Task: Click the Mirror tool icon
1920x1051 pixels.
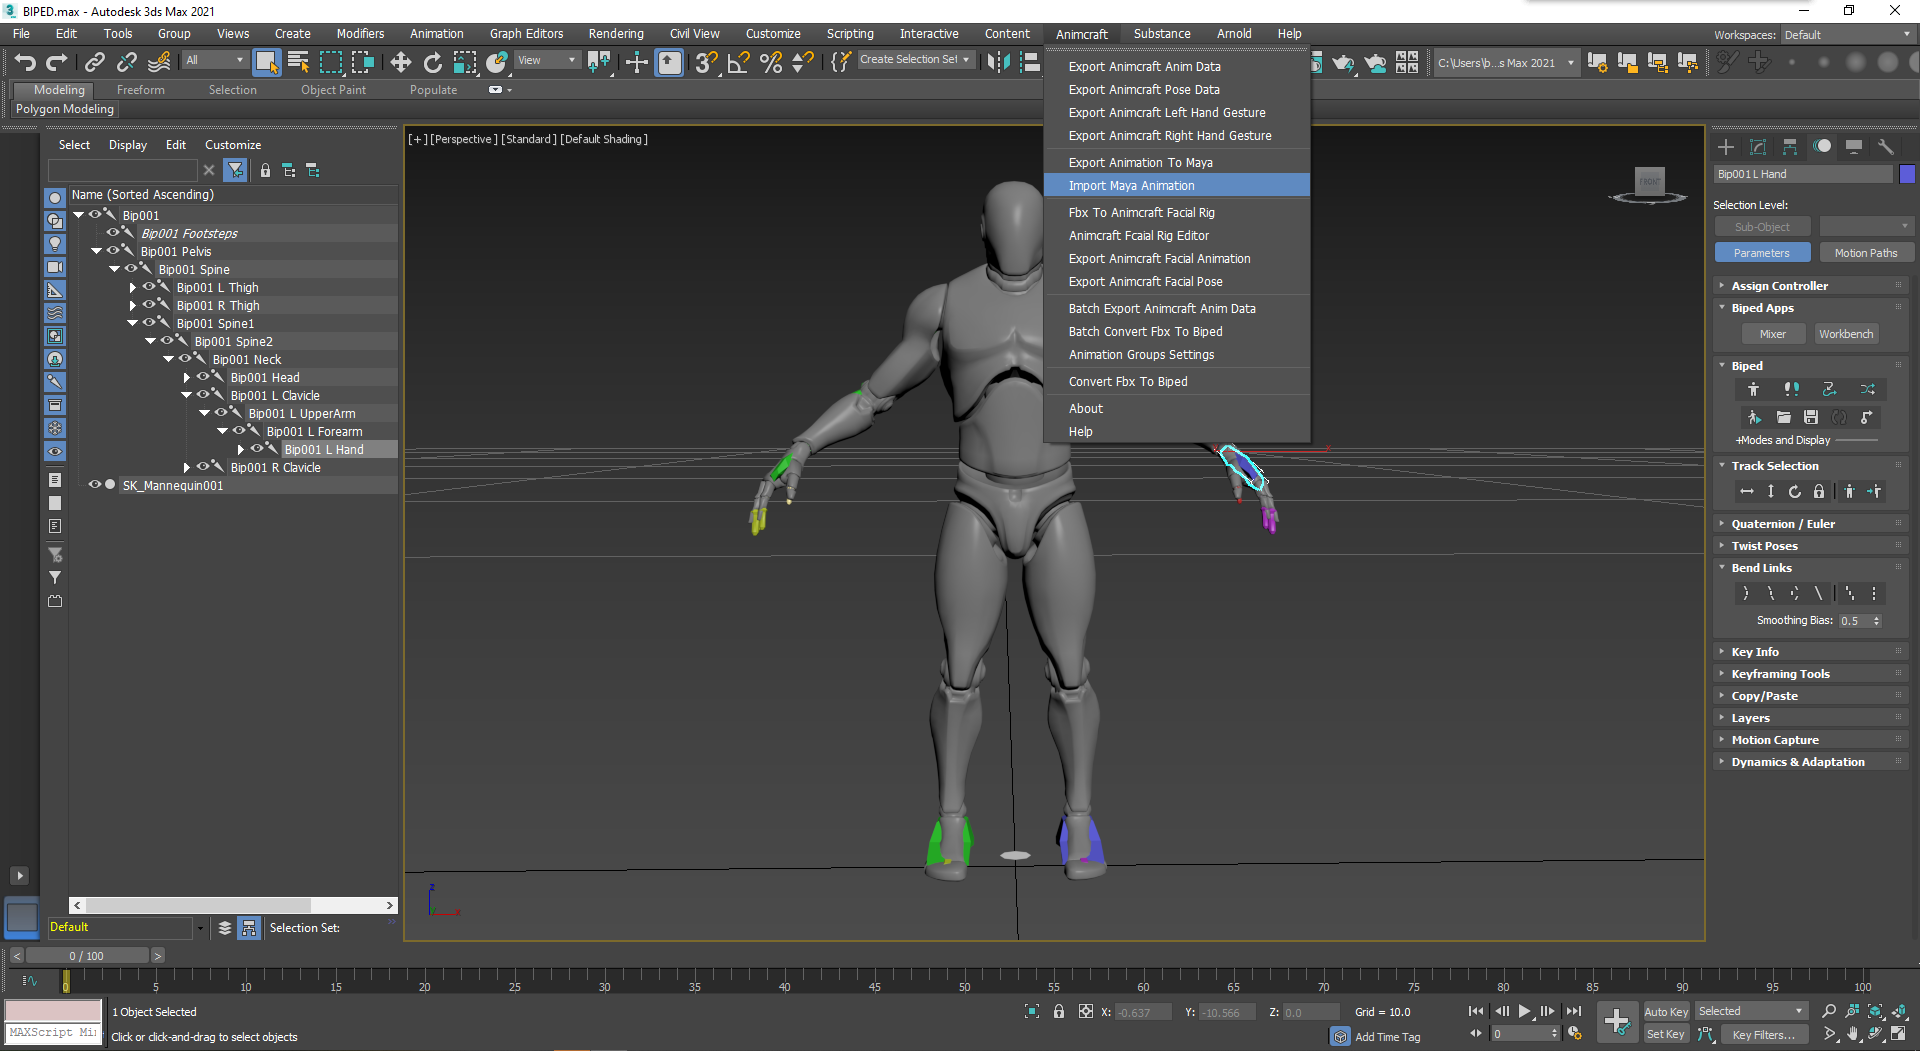Action: coord(998,62)
